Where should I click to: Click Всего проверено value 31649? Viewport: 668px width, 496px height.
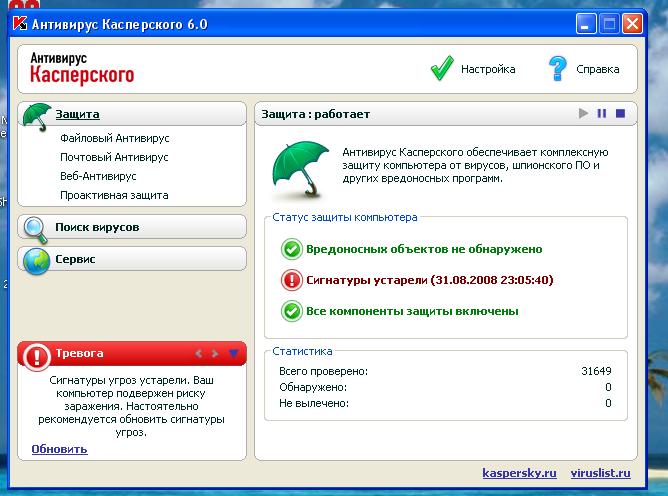[596, 371]
